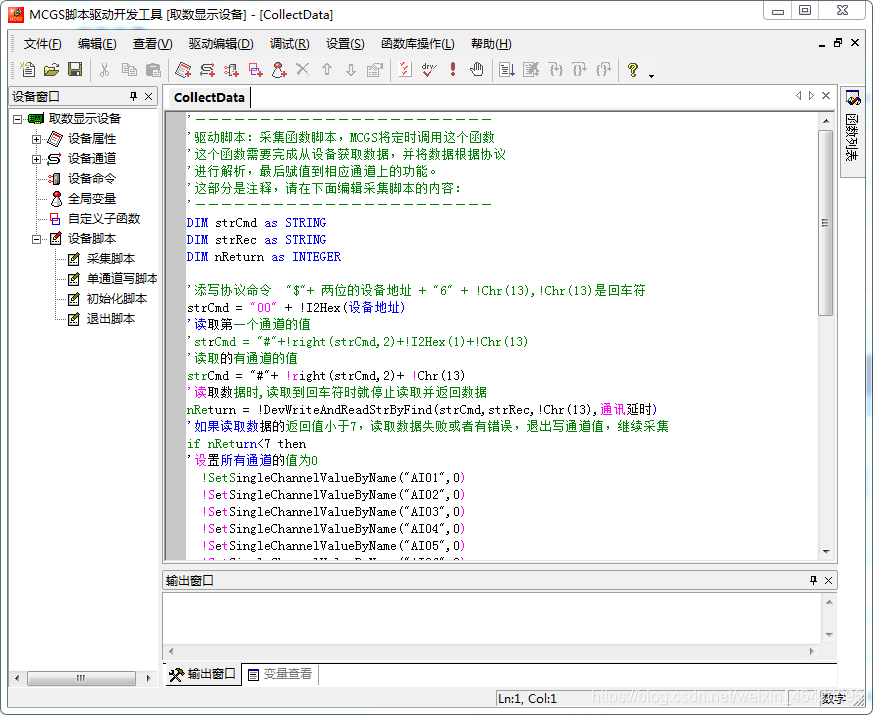
Task: Click the add global variable icon
Action: (x=279, y=69)
